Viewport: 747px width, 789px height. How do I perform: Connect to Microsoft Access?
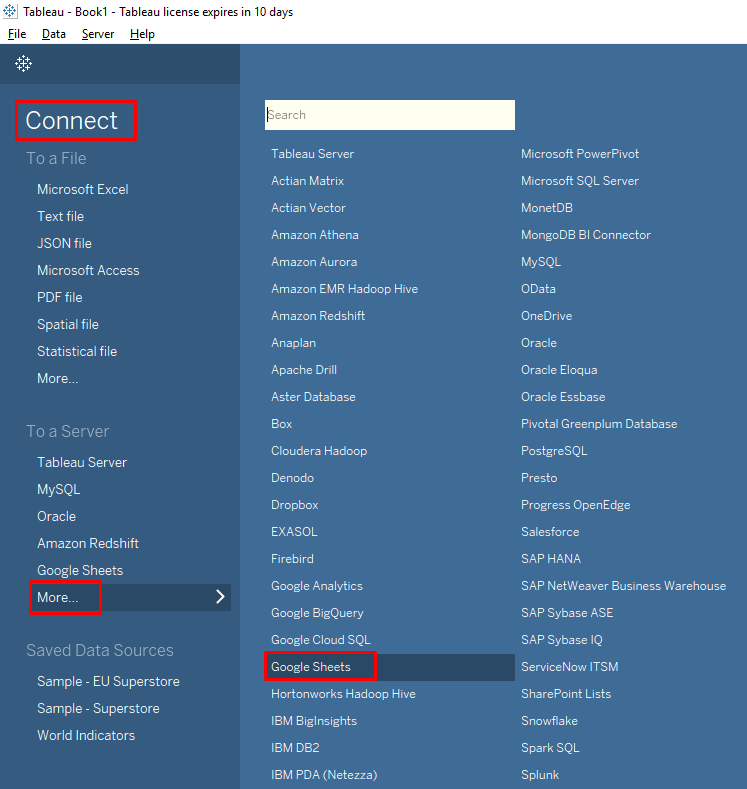[x=88, y=270]
